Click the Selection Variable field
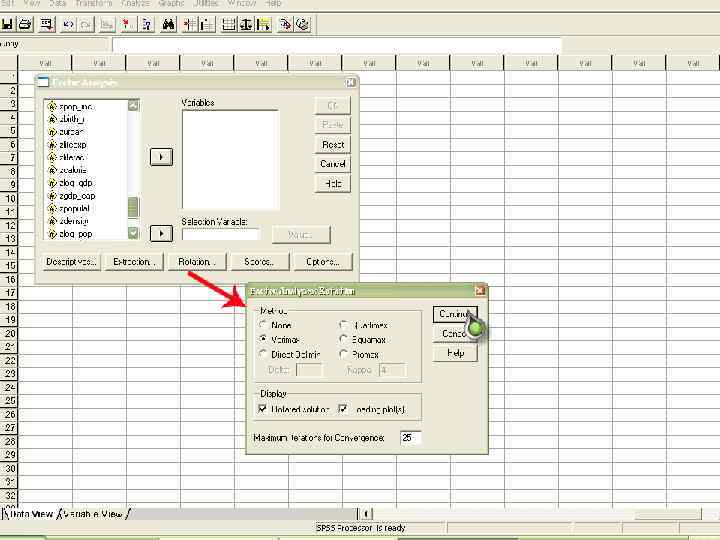The height and width of the screenshot is (540, 720). (x=220, y=234)
